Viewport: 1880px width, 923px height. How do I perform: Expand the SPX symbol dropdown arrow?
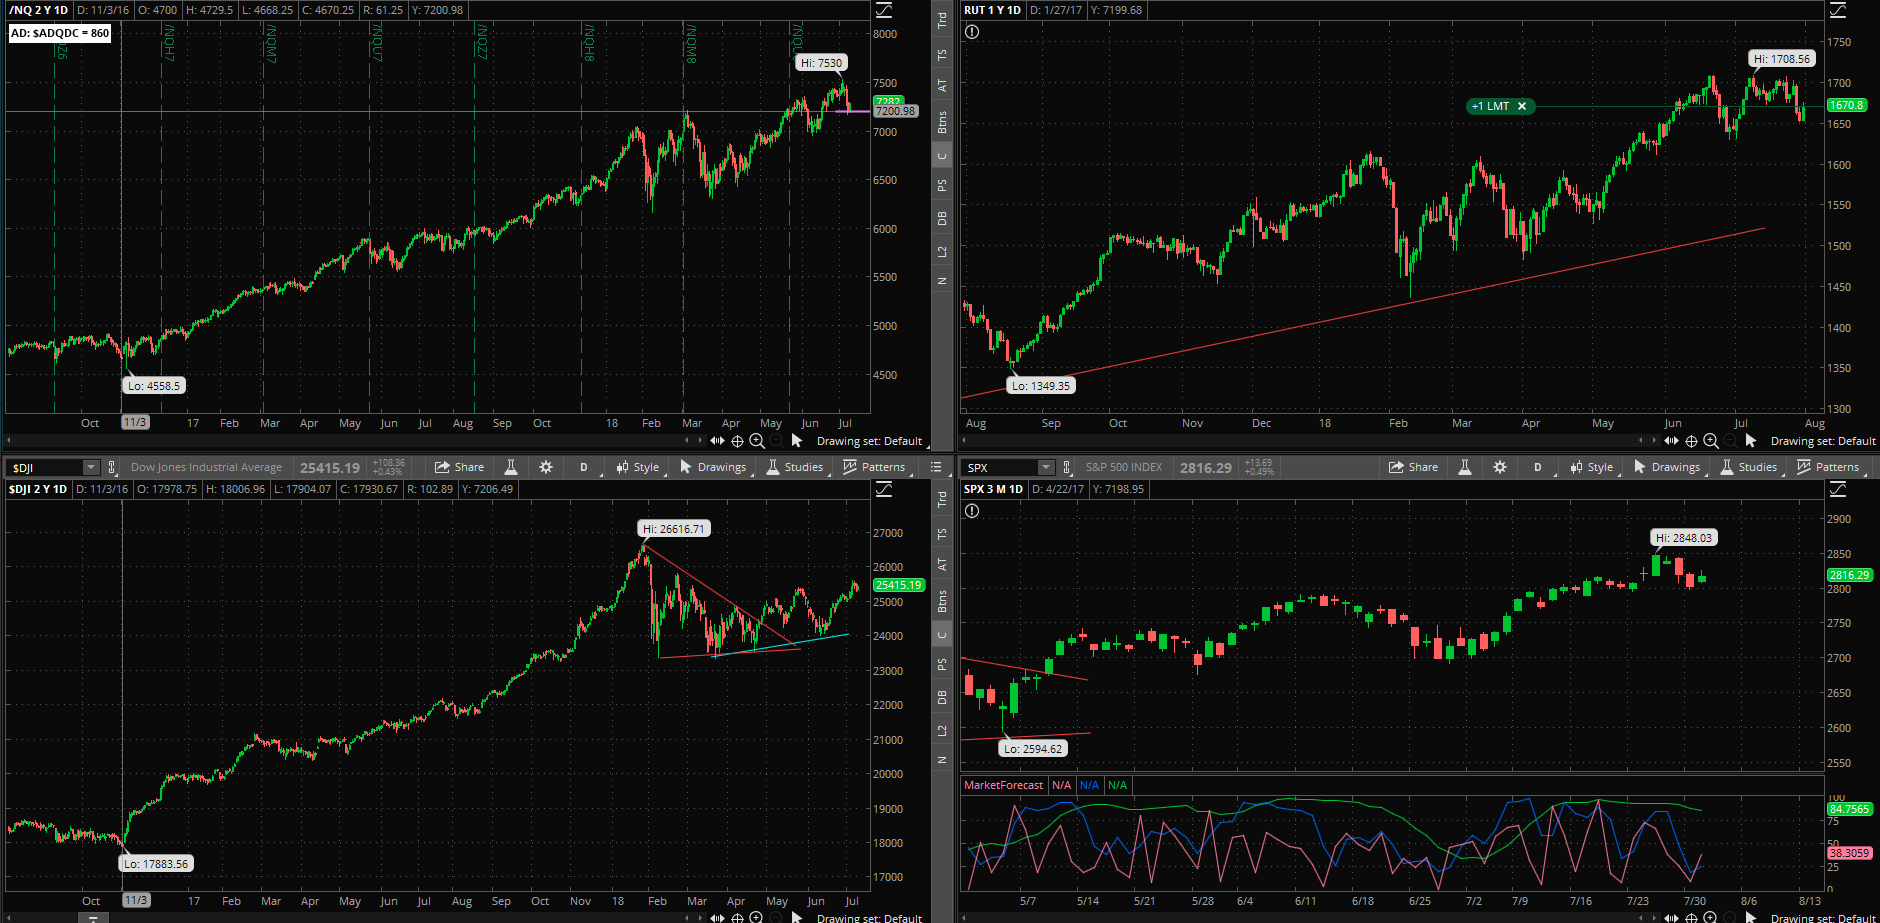click(x=1046, y=467)
